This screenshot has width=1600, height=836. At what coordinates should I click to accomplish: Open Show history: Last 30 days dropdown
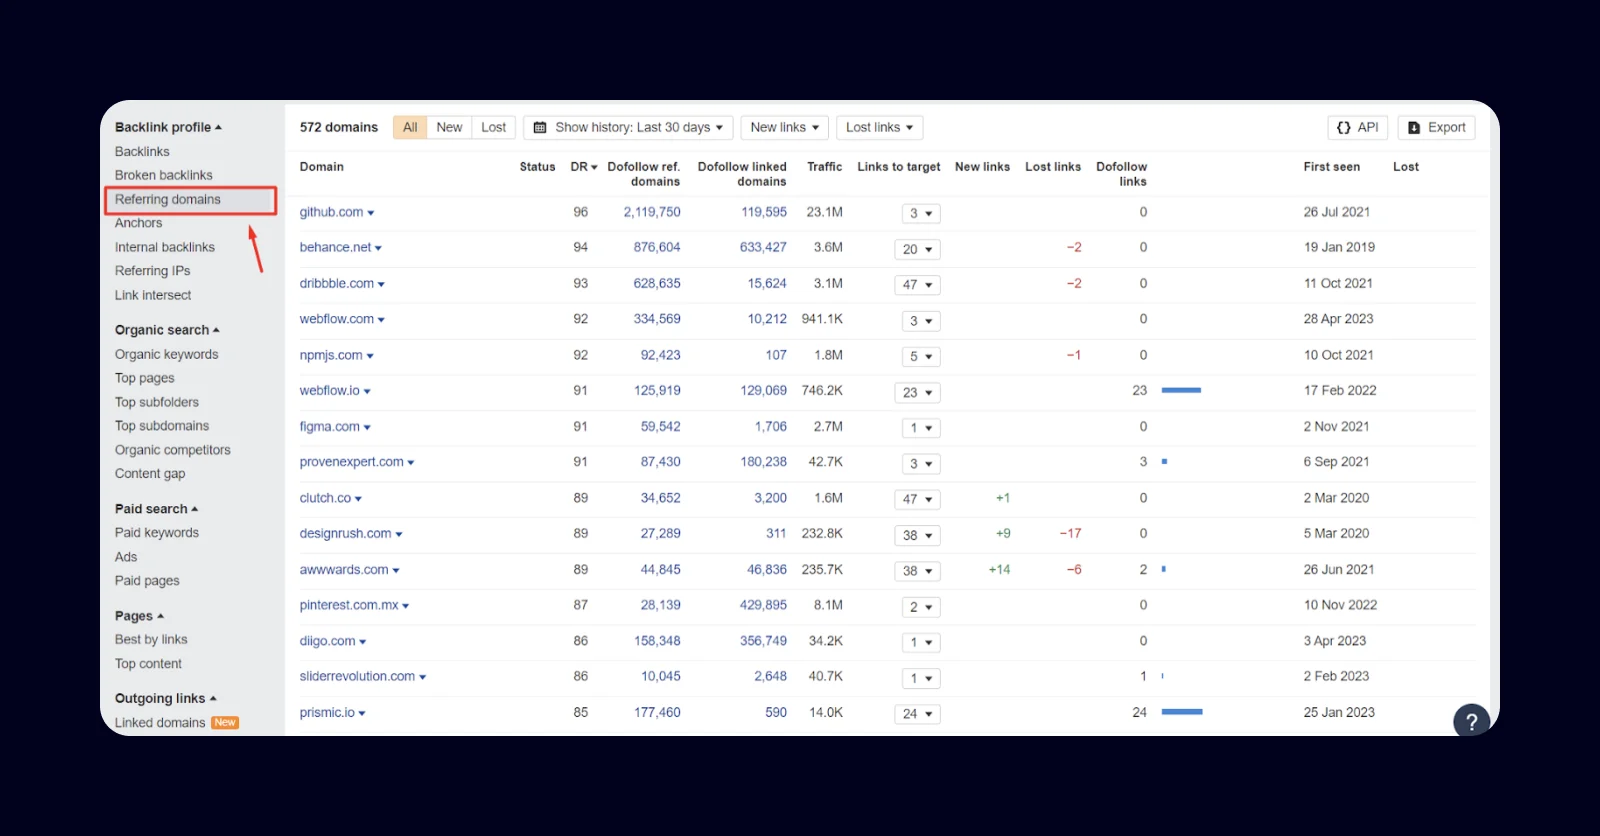point(628,127)
